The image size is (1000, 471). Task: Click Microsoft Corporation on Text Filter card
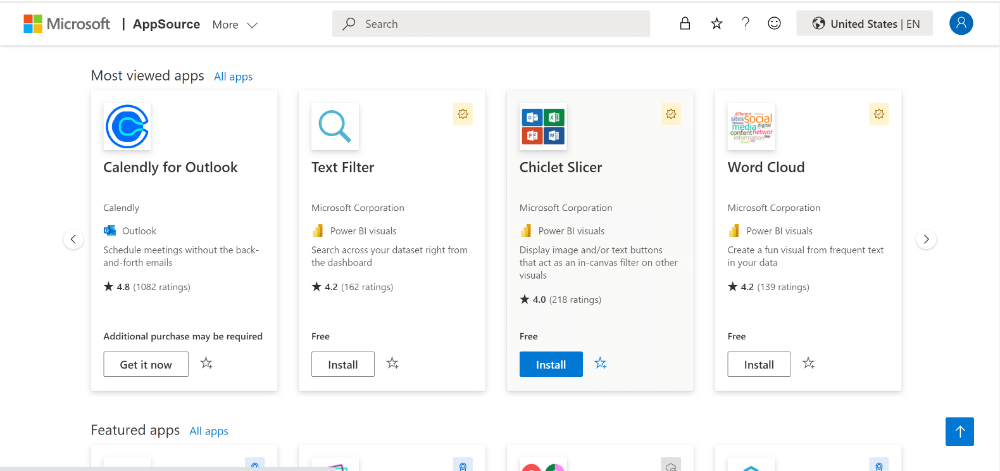point(358,208)
